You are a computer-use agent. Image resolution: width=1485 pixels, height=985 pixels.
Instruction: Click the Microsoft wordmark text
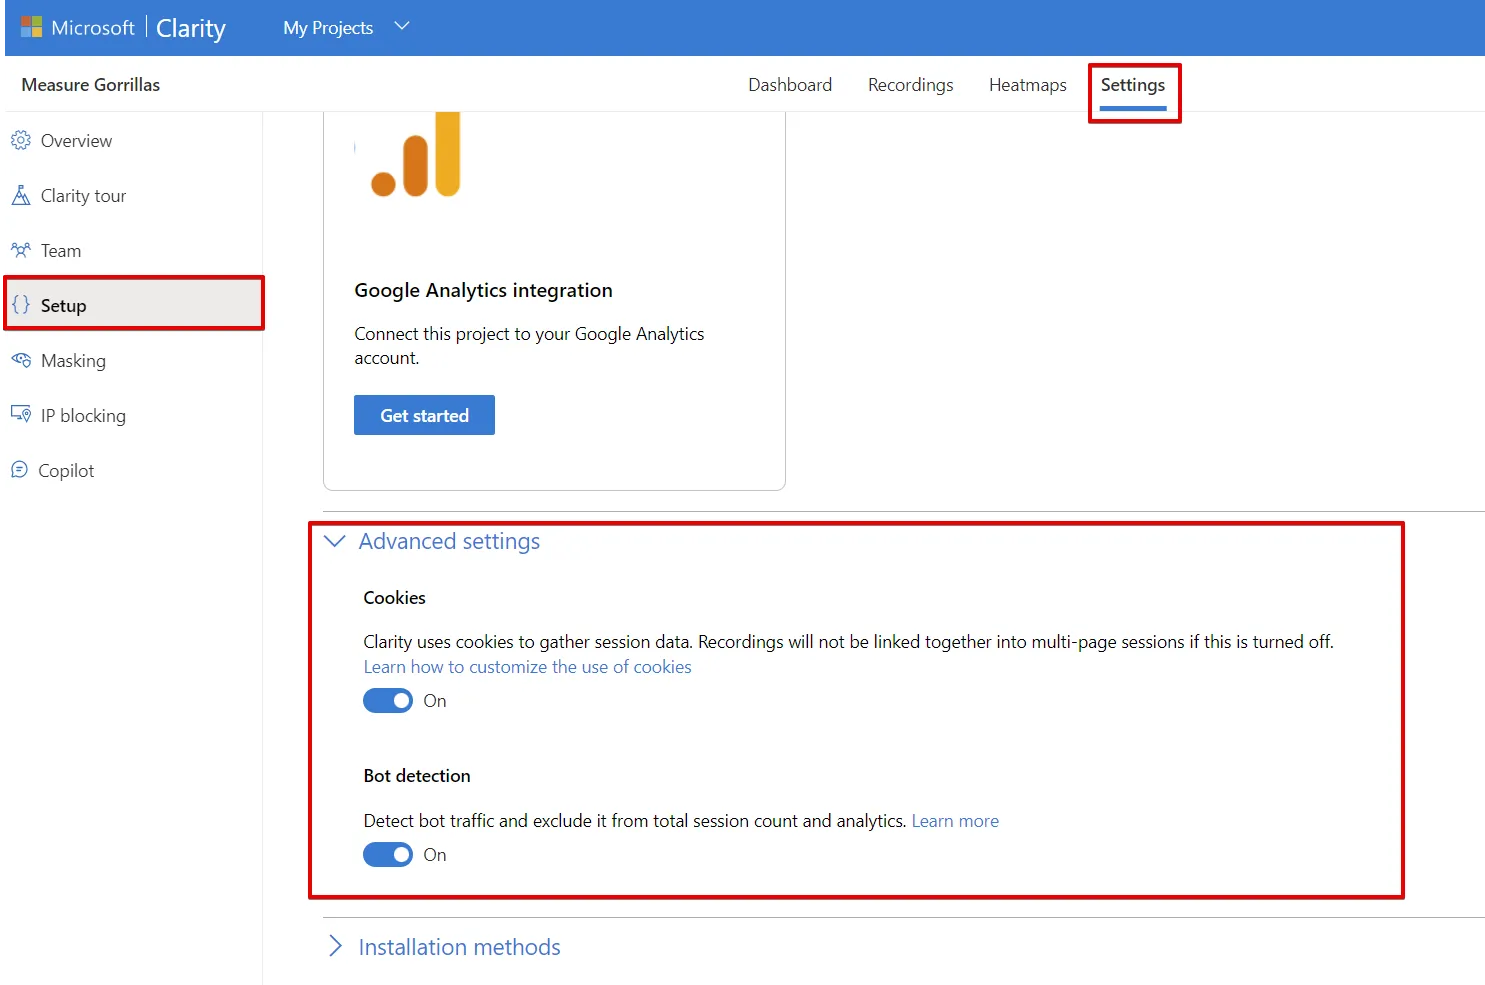(93, 28)
